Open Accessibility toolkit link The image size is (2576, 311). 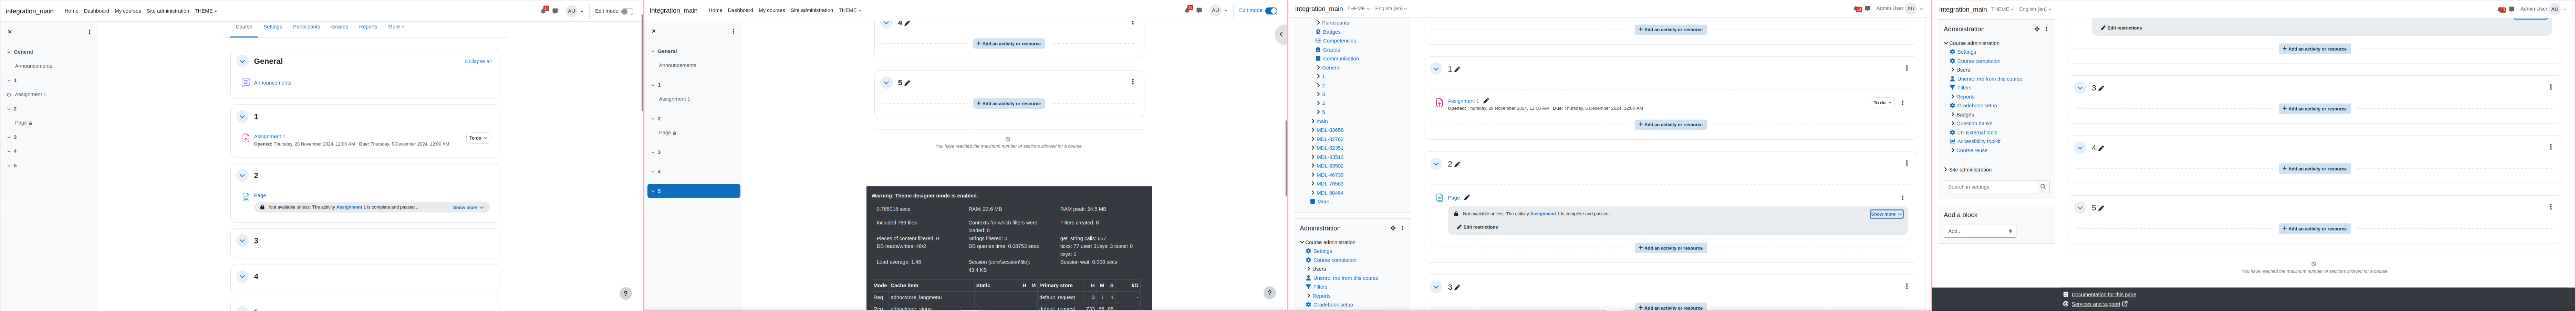[x=1979, y=142]
